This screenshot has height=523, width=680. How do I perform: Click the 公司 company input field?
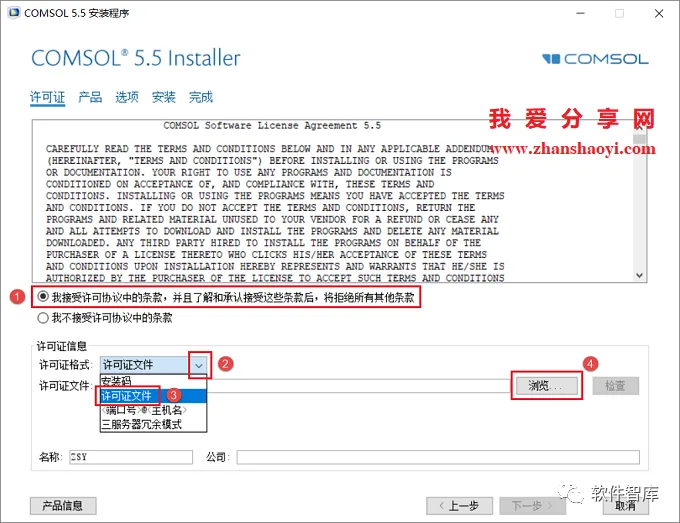(x=438, y=457)
